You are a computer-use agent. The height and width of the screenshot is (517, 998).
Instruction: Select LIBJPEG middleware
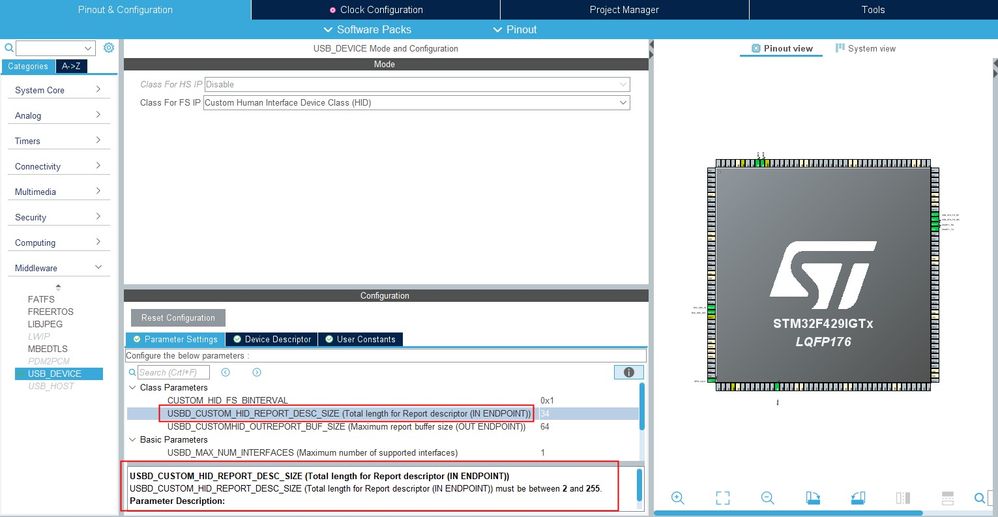pyautogui.click(x=45, y=323)
